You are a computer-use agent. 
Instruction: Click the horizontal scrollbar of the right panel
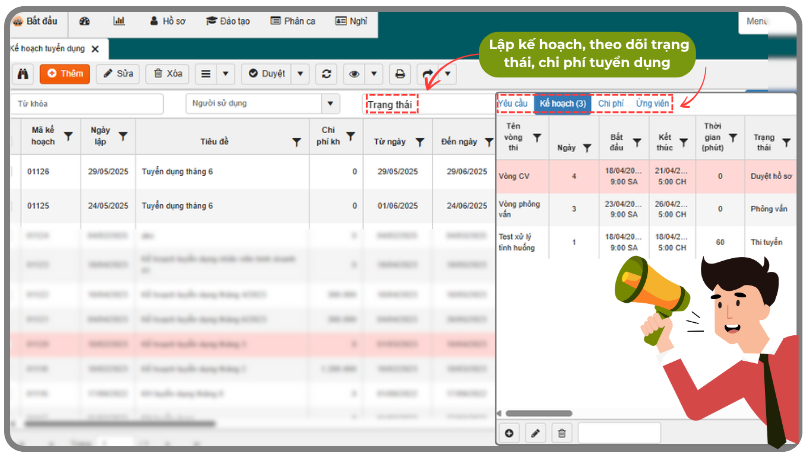[539, 414]
